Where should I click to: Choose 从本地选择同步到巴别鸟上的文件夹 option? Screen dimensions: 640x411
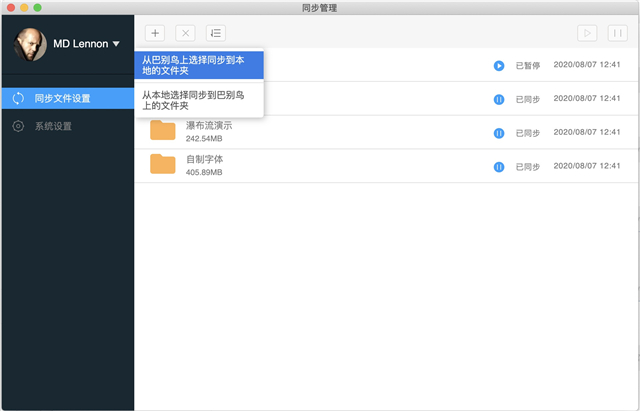coord(199,101)
